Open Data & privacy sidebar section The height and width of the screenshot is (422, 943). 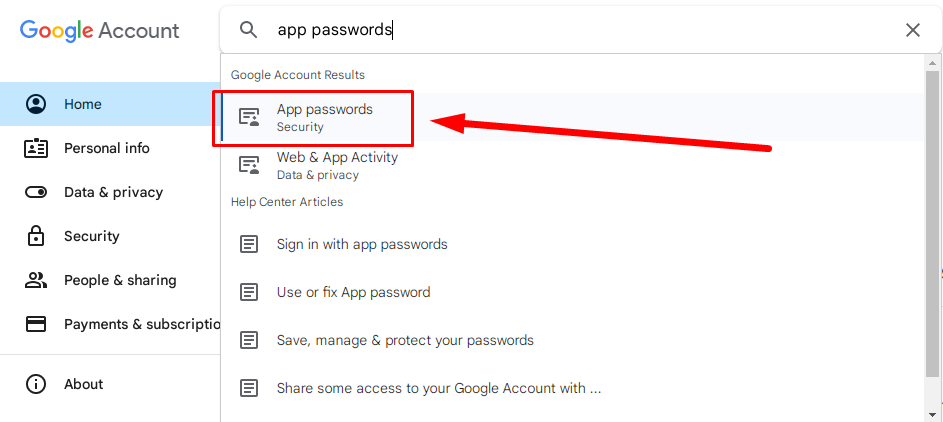pos(113,192)
